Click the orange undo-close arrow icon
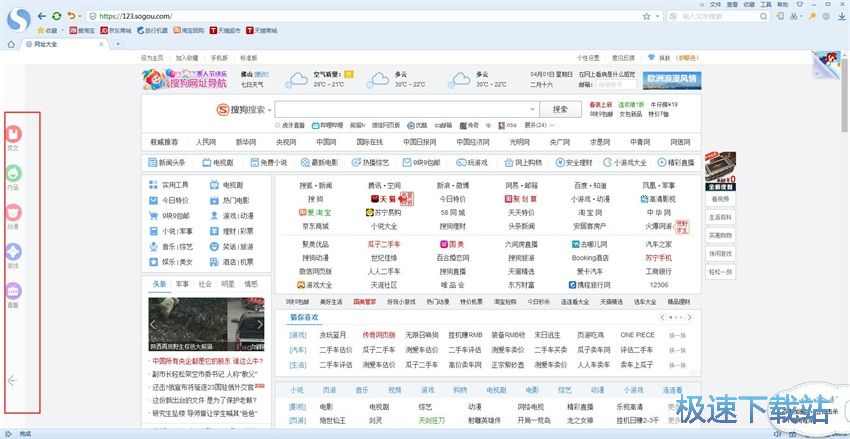Viewport: 850px width, 439px height. (x=71, y=16)
